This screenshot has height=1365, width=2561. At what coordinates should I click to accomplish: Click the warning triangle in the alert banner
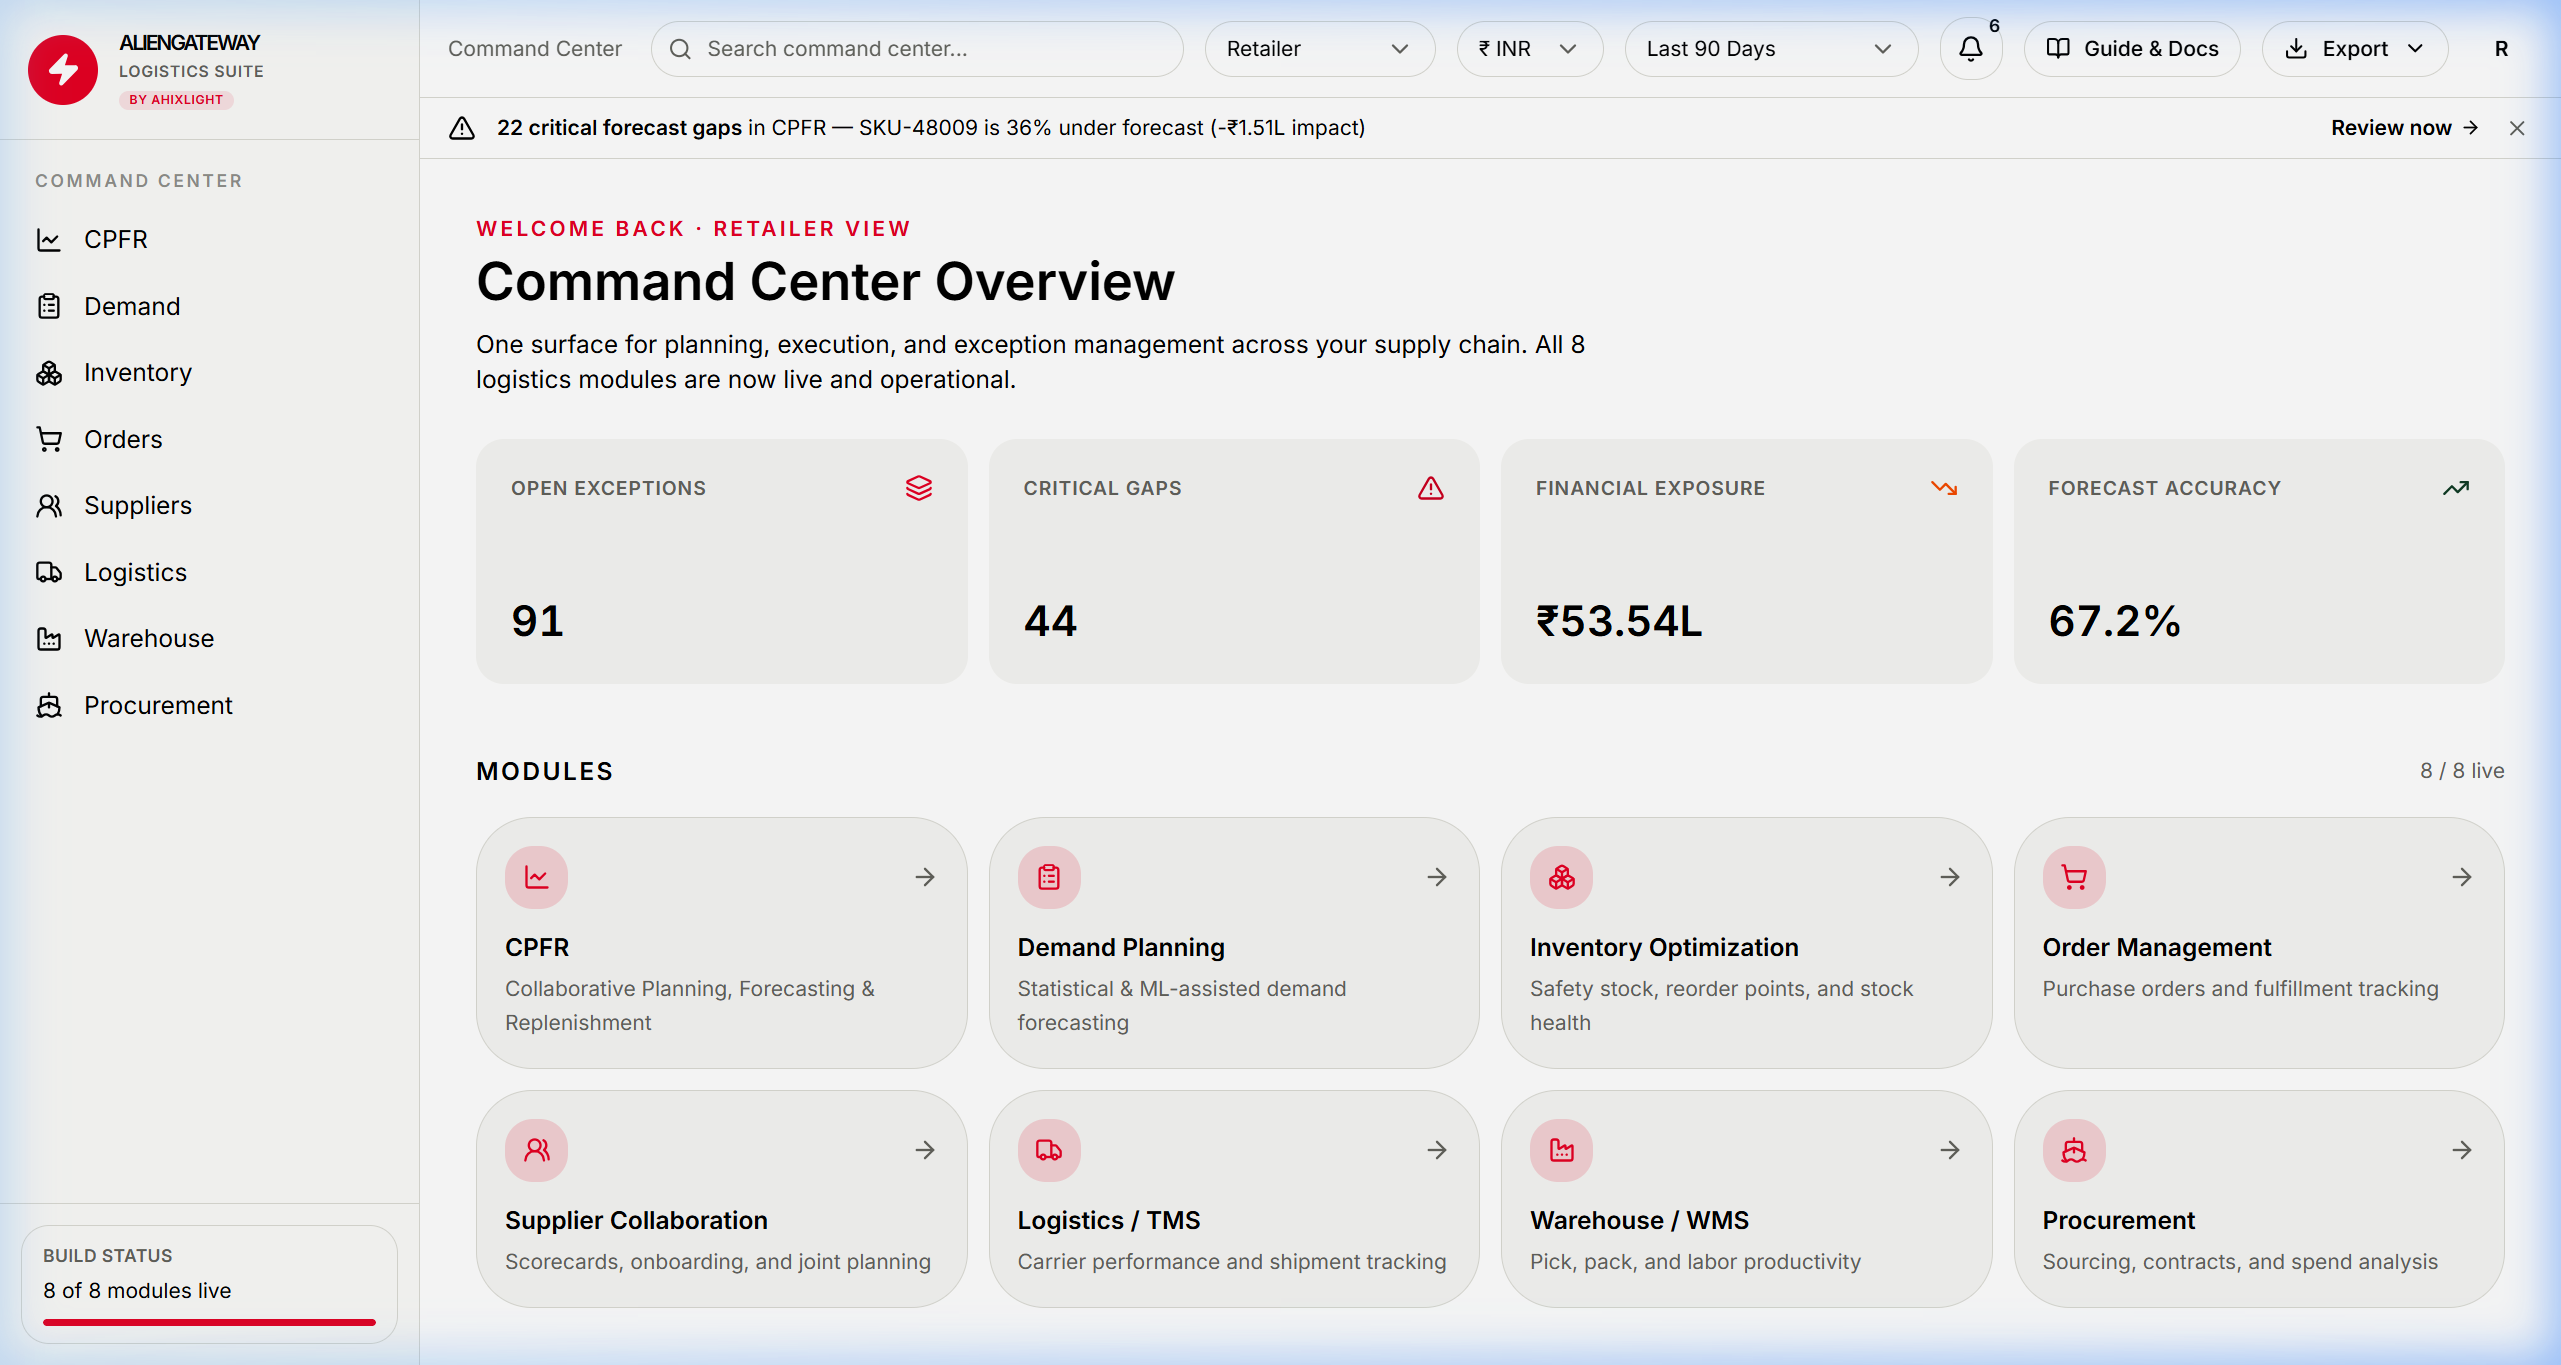click(x=462, y=128)
